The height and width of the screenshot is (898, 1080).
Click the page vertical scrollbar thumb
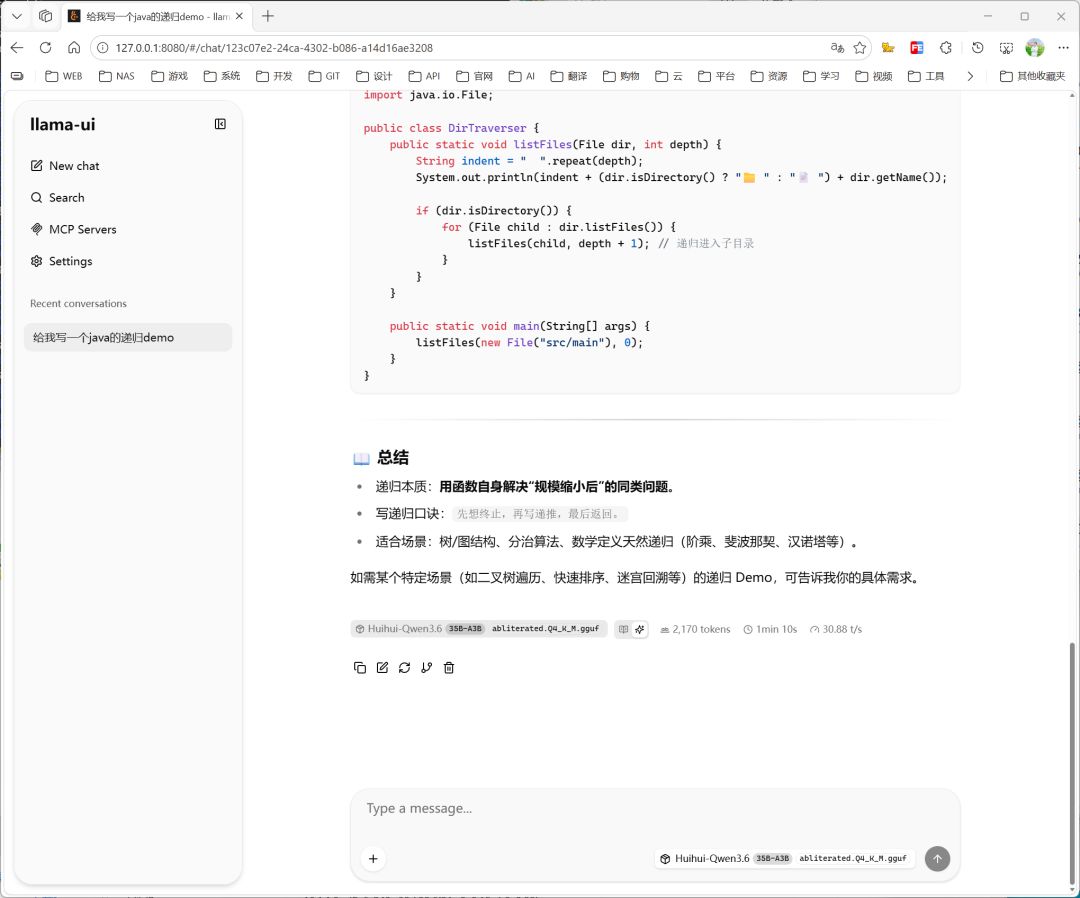(x=1072, y=763)
